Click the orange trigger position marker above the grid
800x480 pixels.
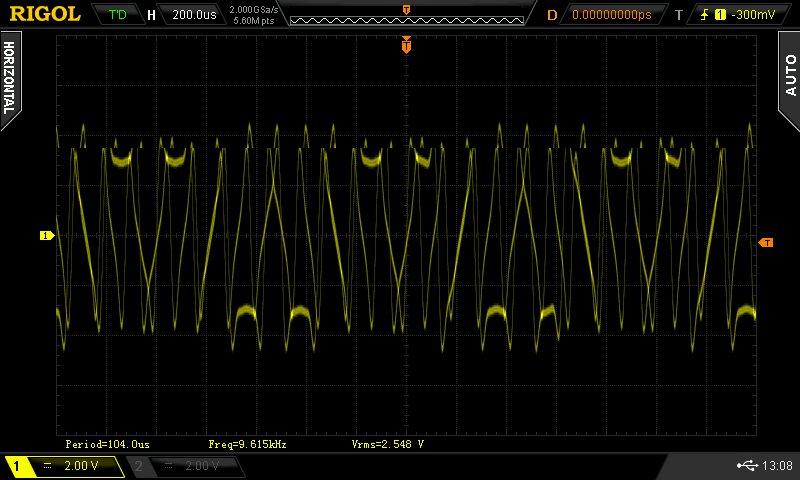click(406, 45)
